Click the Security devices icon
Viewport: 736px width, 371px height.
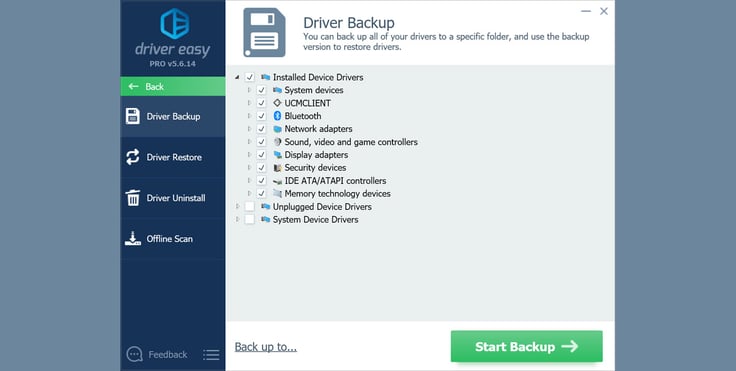[x=277, y=168]
